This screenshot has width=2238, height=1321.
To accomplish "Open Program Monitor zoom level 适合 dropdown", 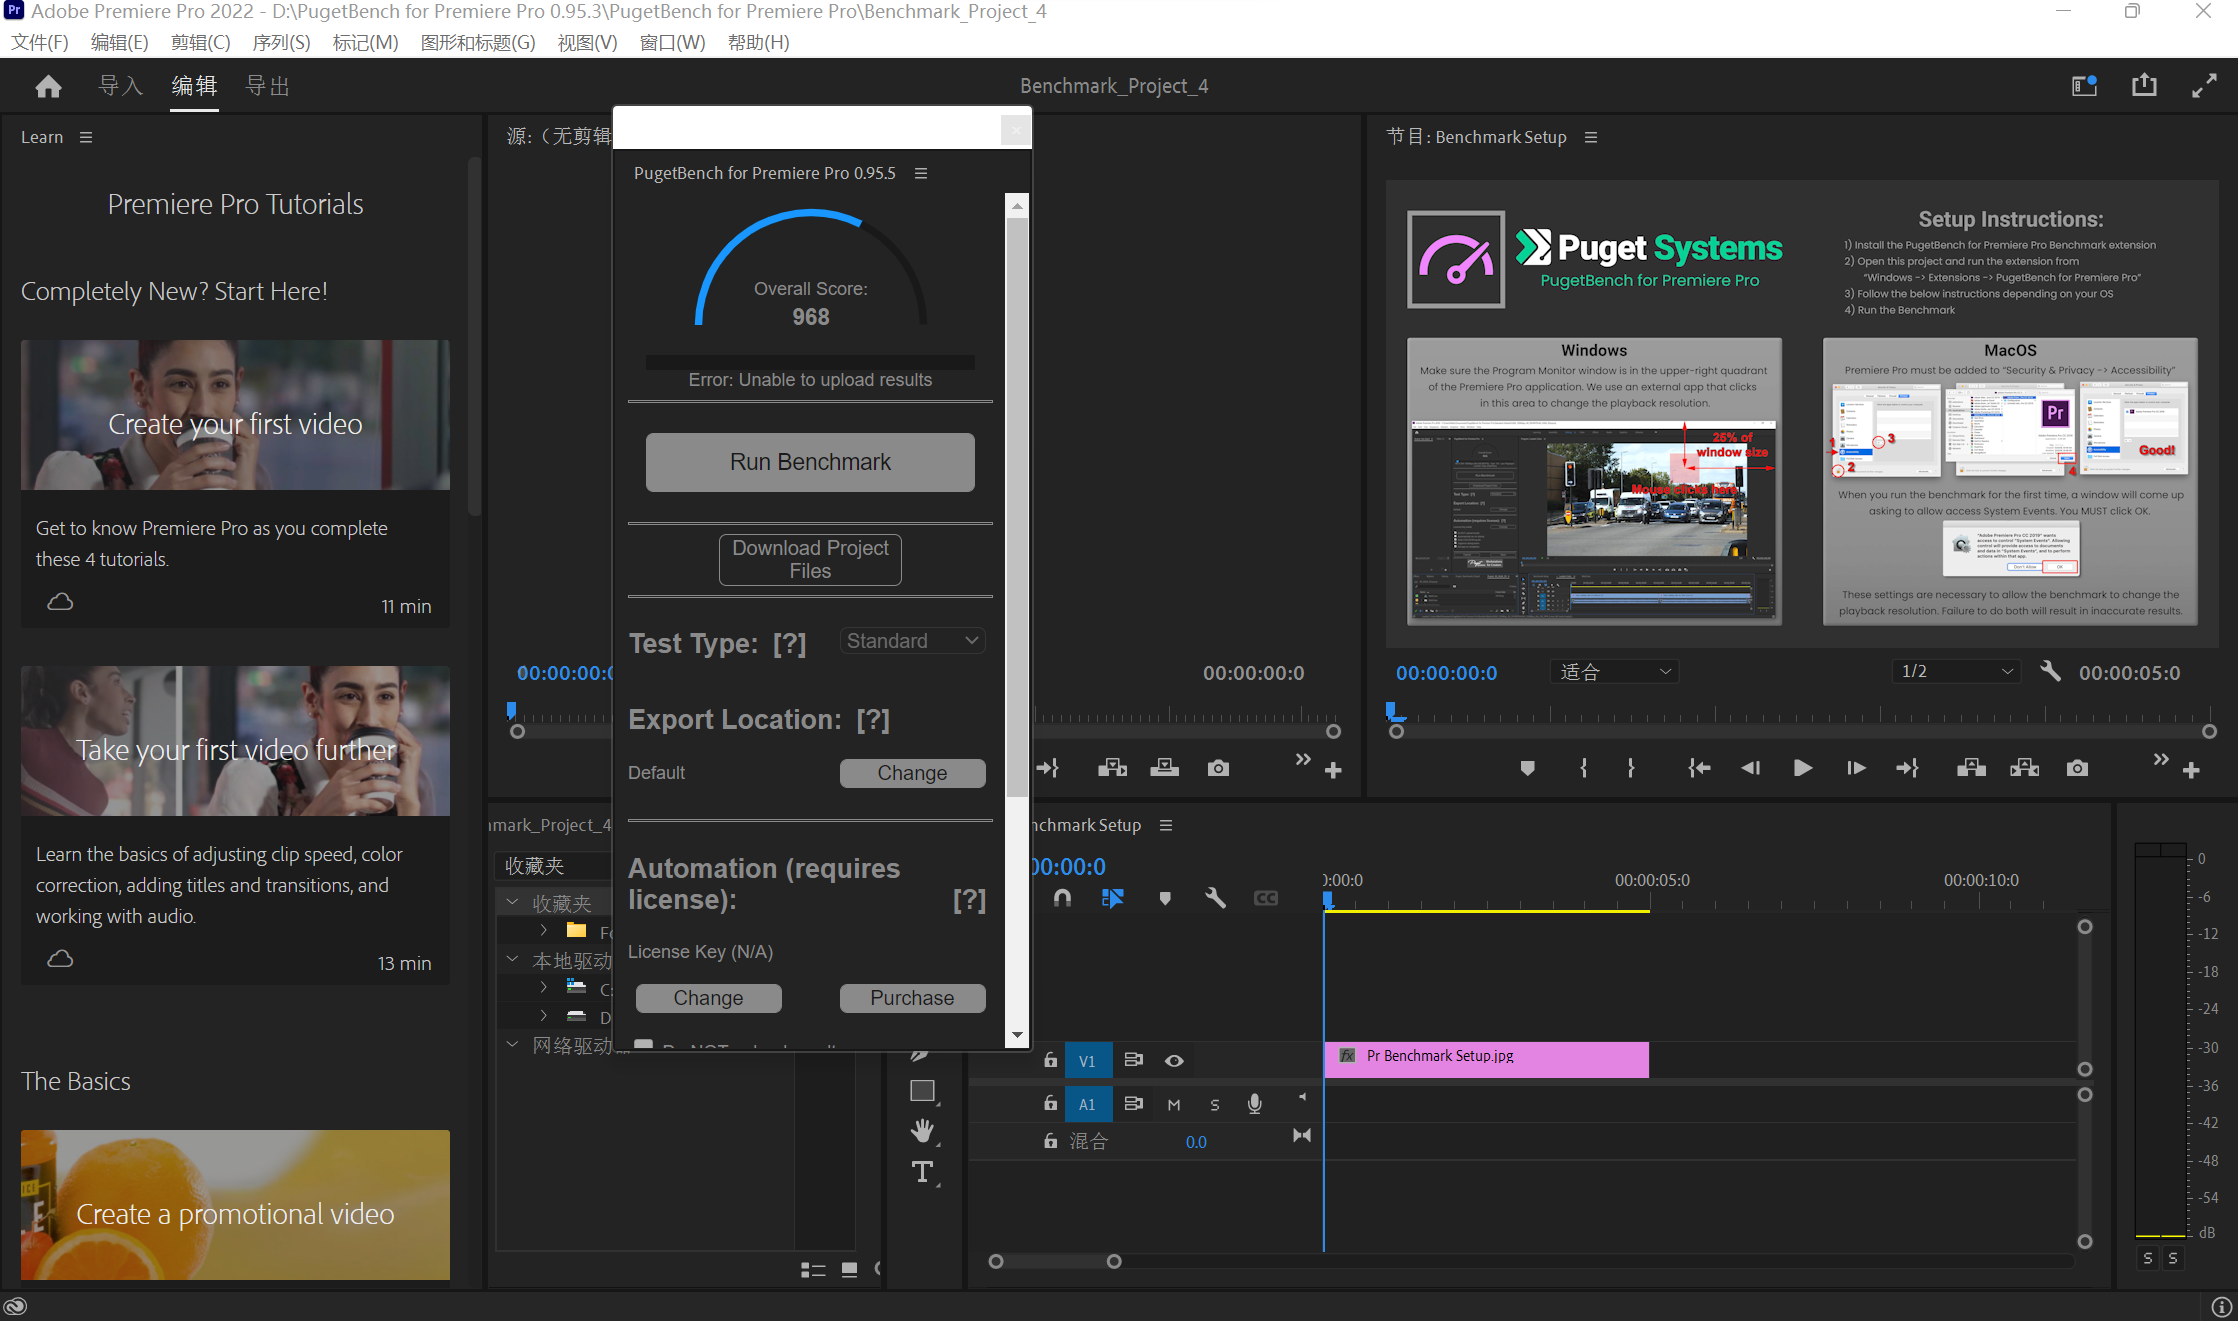I will coord(1614,672).
